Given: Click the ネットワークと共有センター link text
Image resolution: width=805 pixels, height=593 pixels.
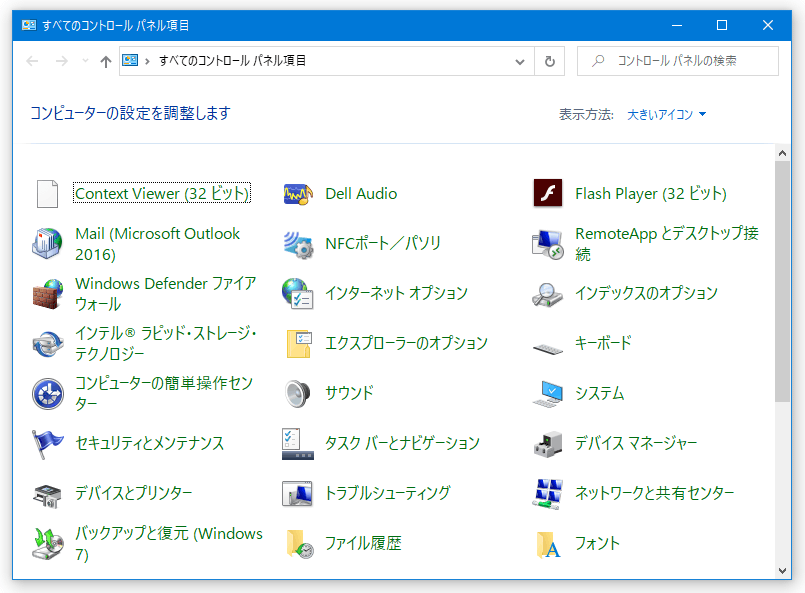Looking at the screenshot, I should click(655, 492).
